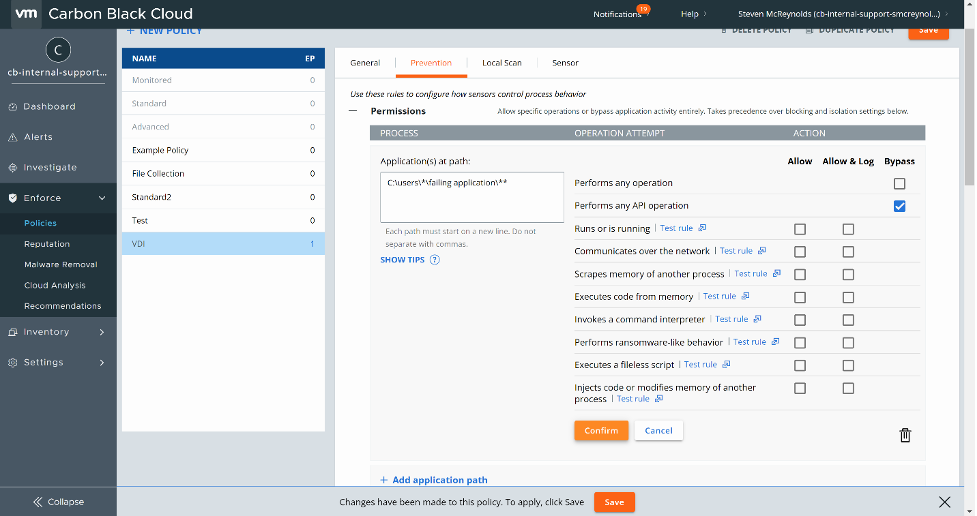Image resolution: width=977 pixels, height=516 pixels.
Task: Click the organization avatar circle C
Action: 58,50
